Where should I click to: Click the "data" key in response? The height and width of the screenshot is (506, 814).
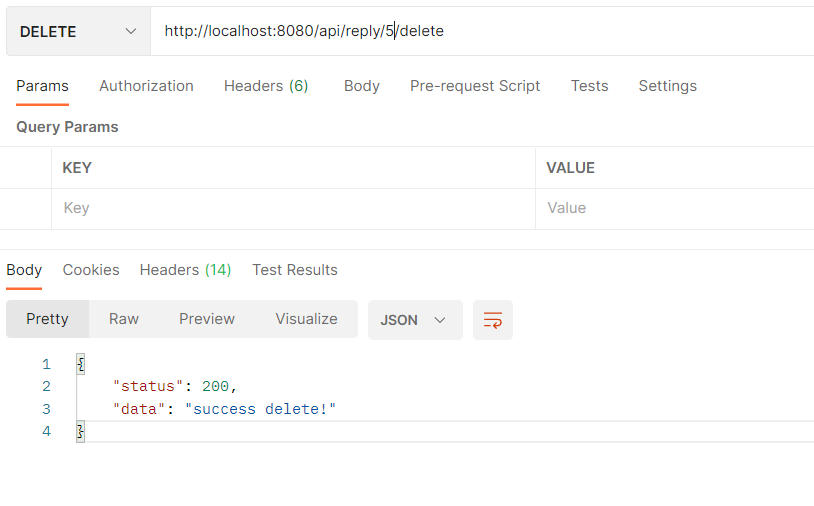[x=139, y=409]
